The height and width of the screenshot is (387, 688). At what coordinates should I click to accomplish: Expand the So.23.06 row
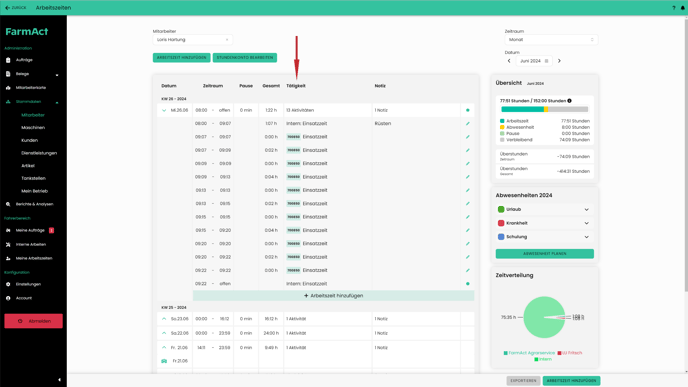164,319
